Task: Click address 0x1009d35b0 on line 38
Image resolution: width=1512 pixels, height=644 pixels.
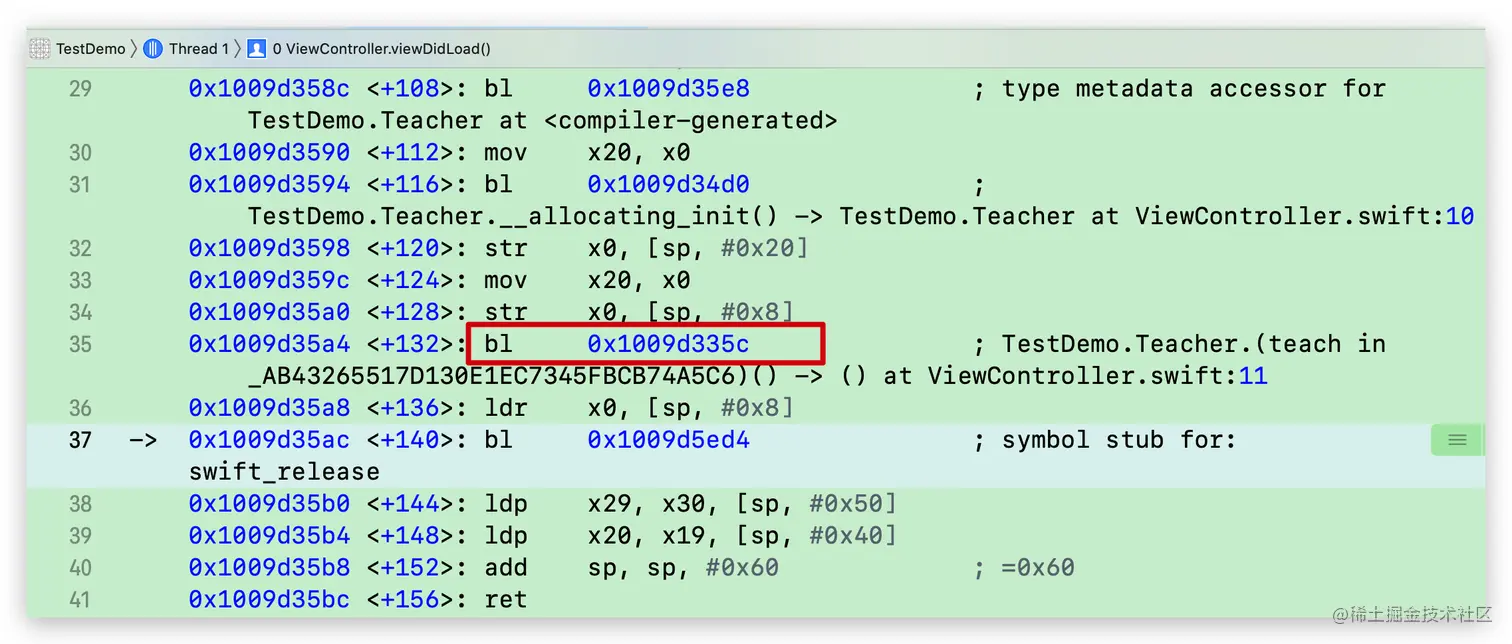Action: click(269, 503)
